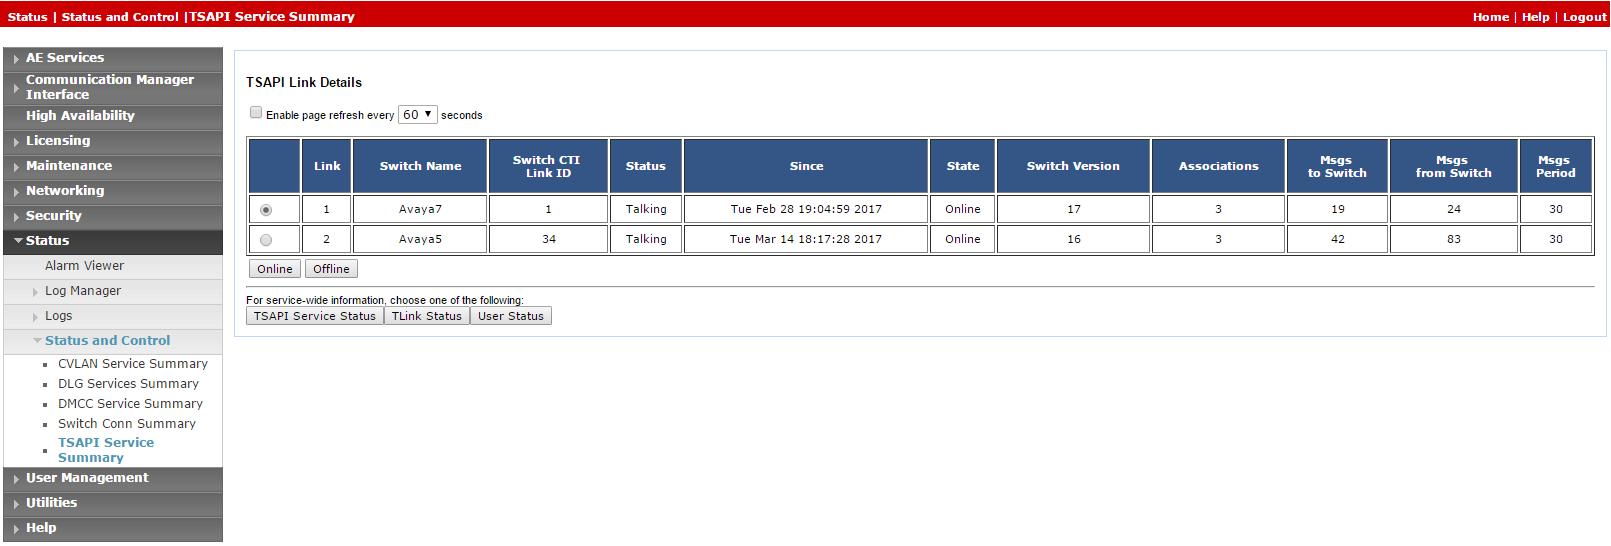Expand the Utilities menu

pos(113,503)
